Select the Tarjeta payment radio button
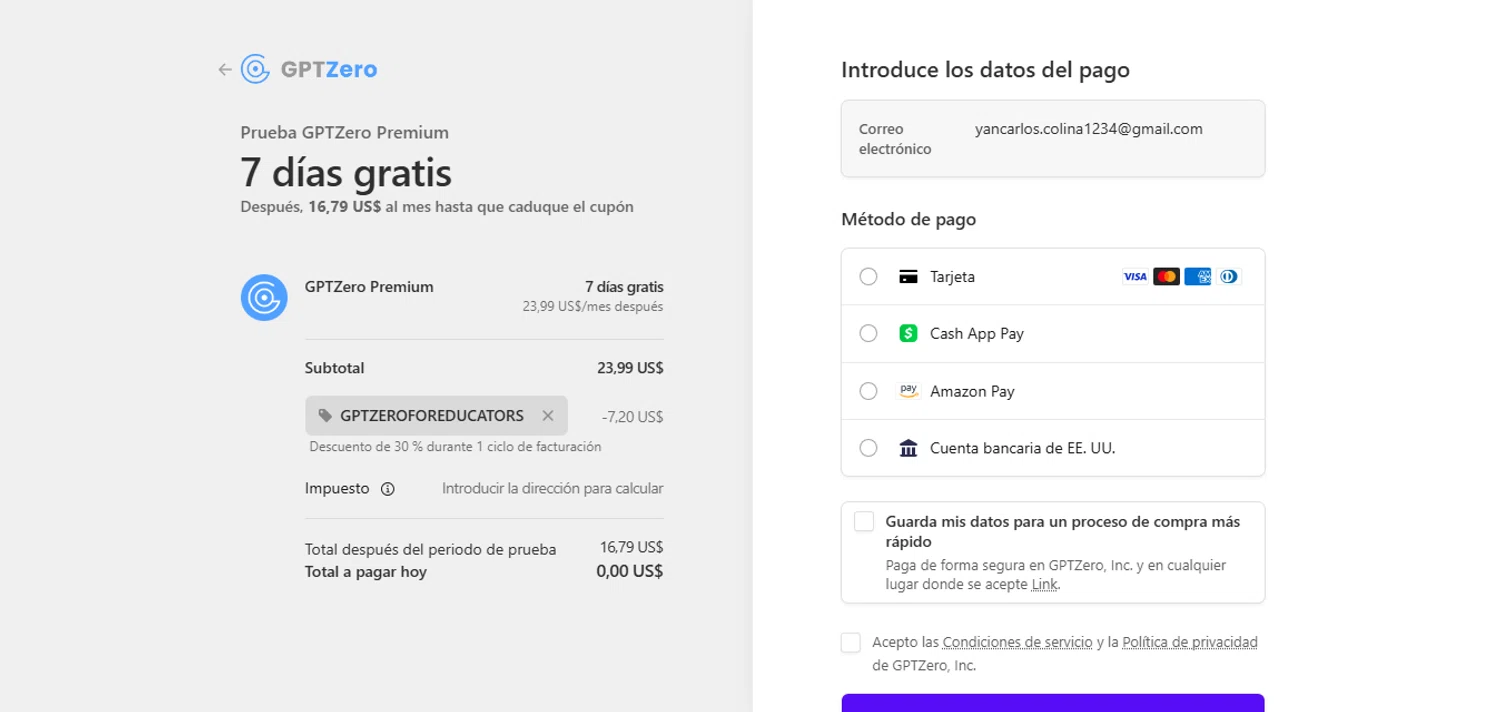Viewport: 1500px width, 712px height. tap(868, 277)
